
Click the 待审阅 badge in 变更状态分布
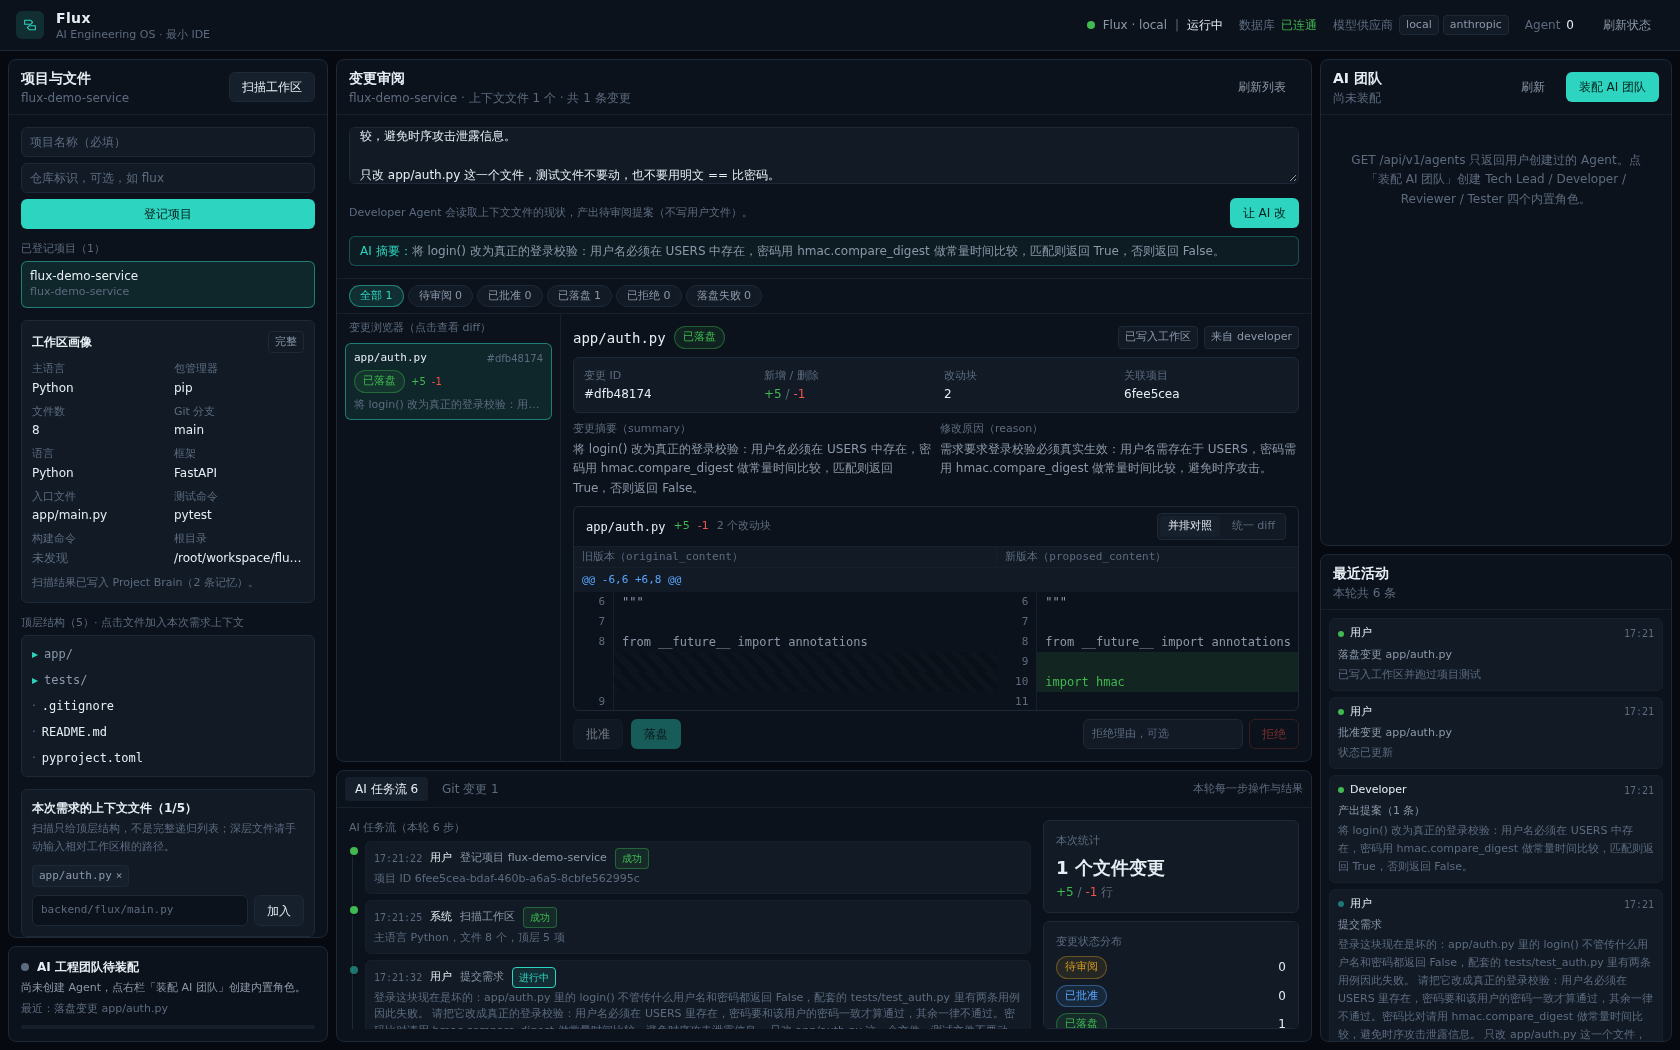[x=1081, y=967]
